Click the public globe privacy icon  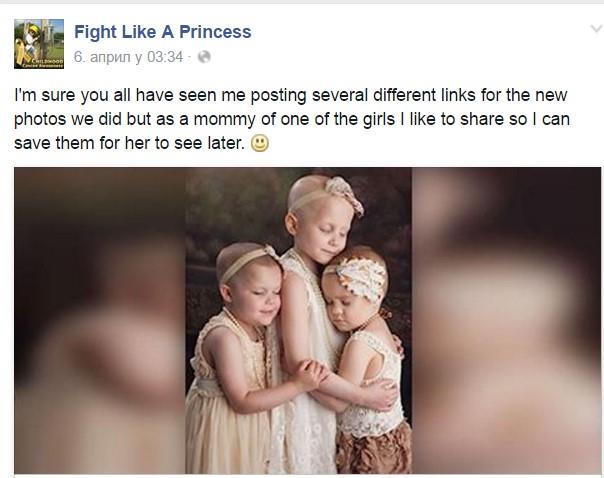point(204,57)
